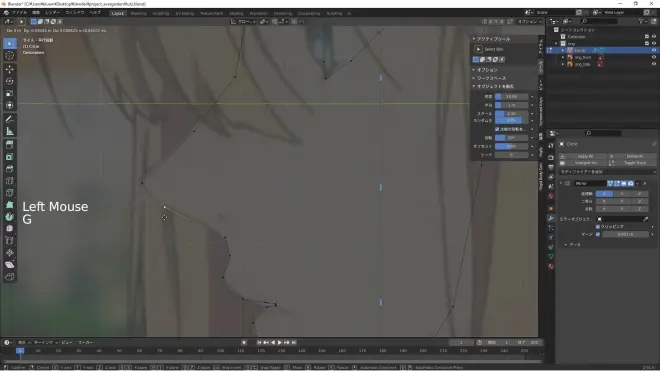Viewport: 660px width, 371px height.
Task: Select the Move tool
Action: (x=10, y=69)
